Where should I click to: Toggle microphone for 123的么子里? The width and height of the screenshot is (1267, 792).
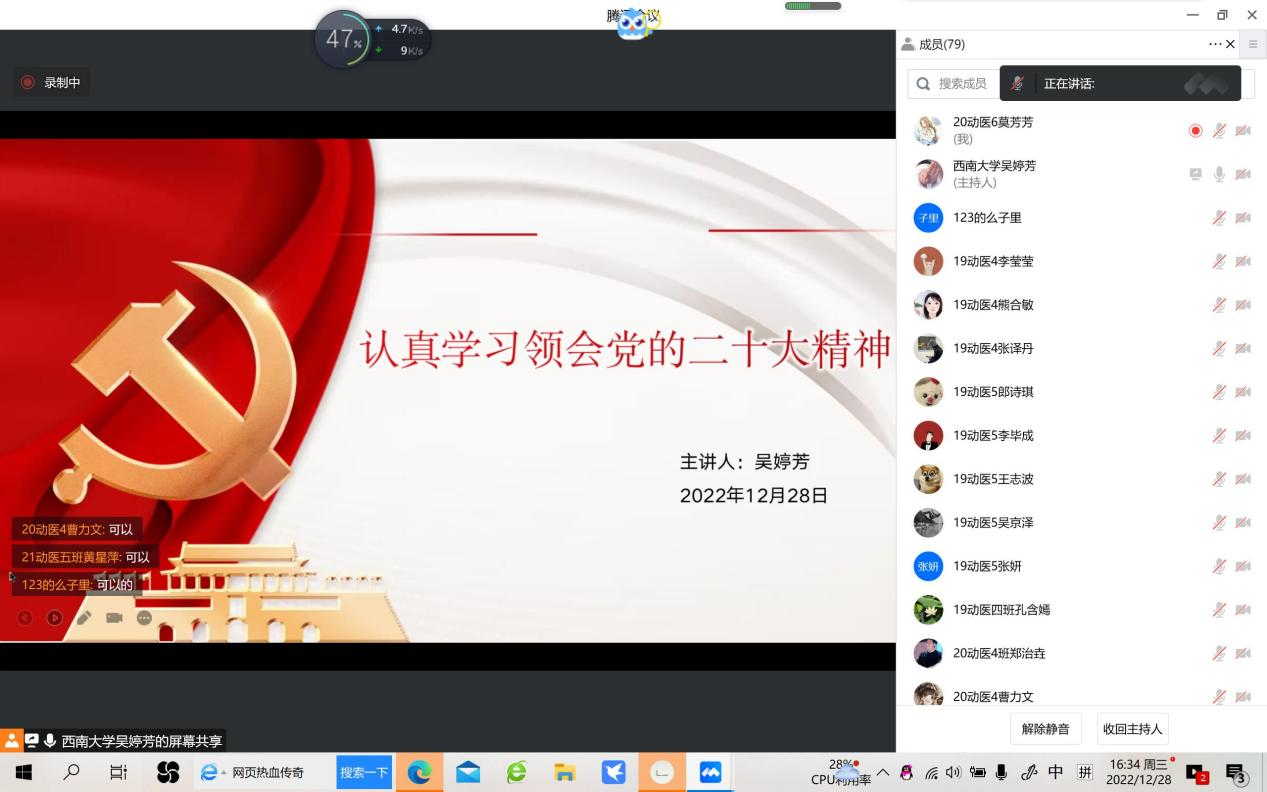click(x=1219, y=218)
